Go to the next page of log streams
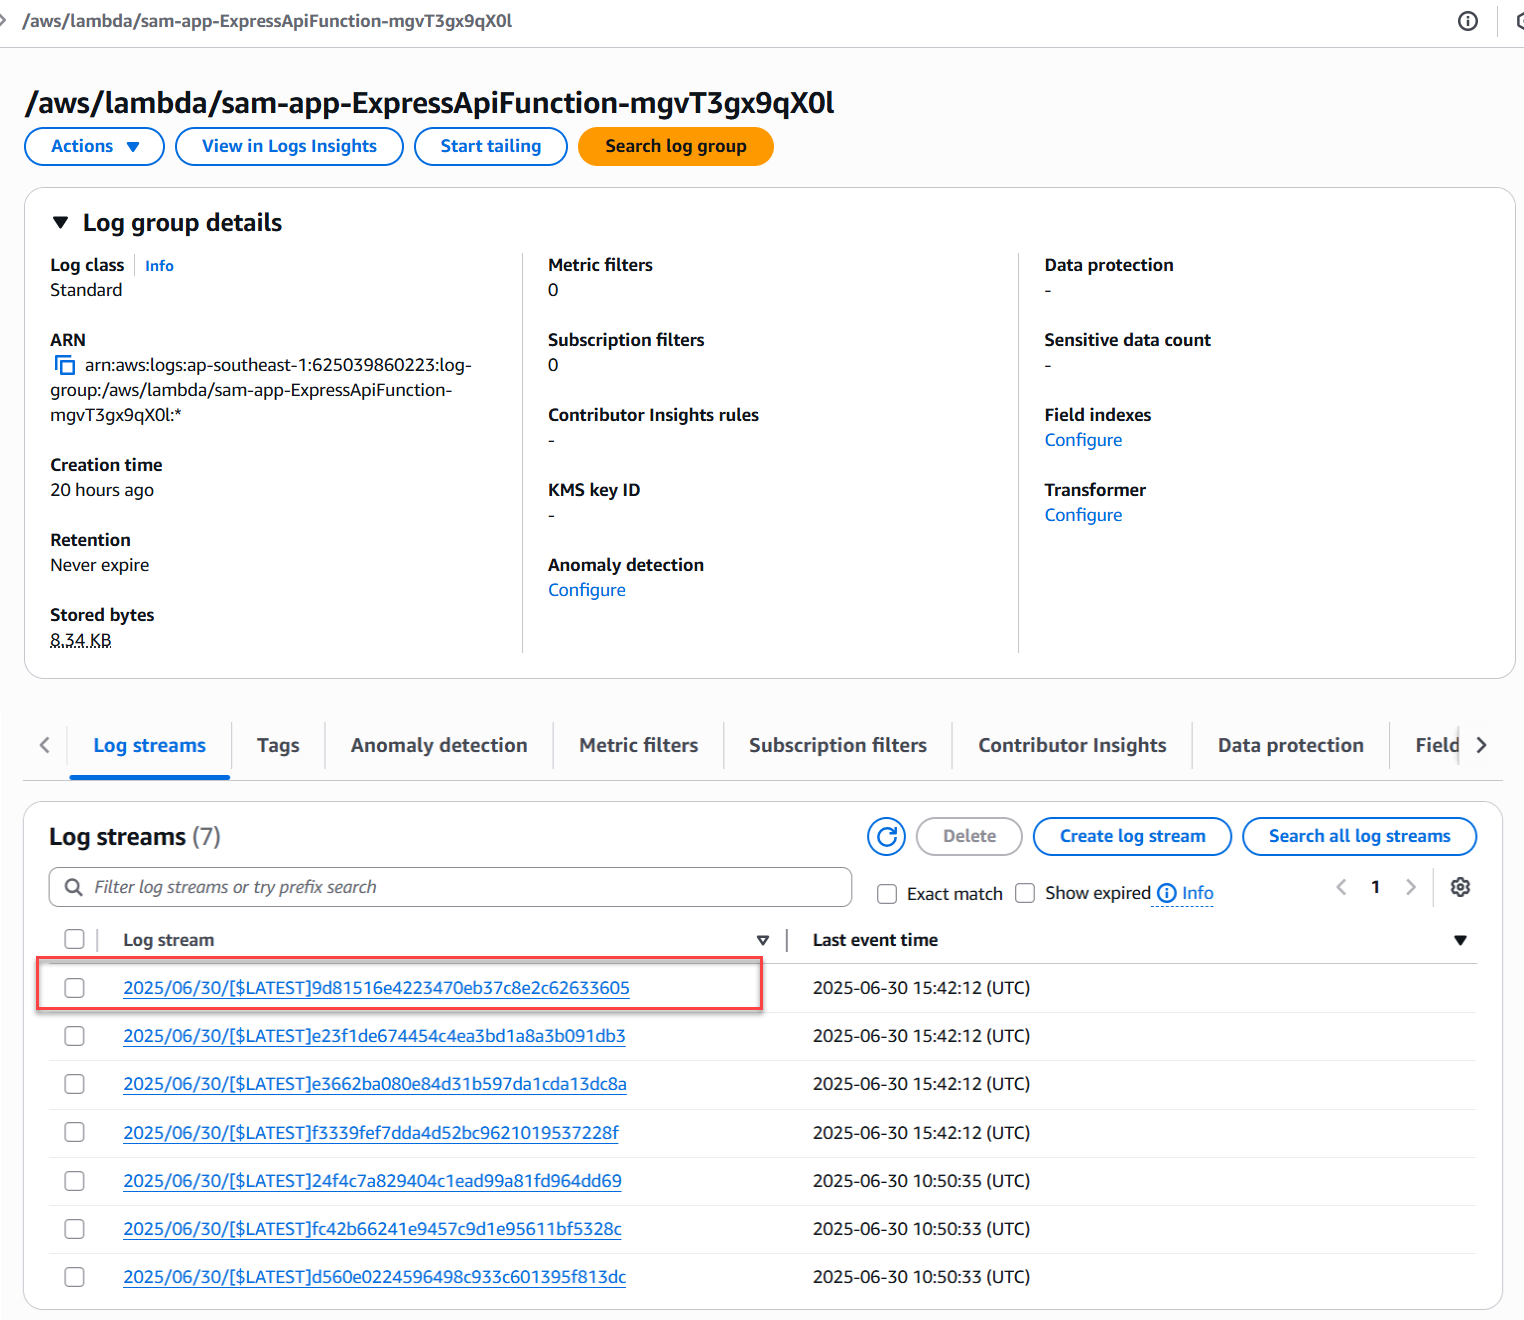The height and width of the screenshot is (1320, 1524). click(x=1411, y=887)
